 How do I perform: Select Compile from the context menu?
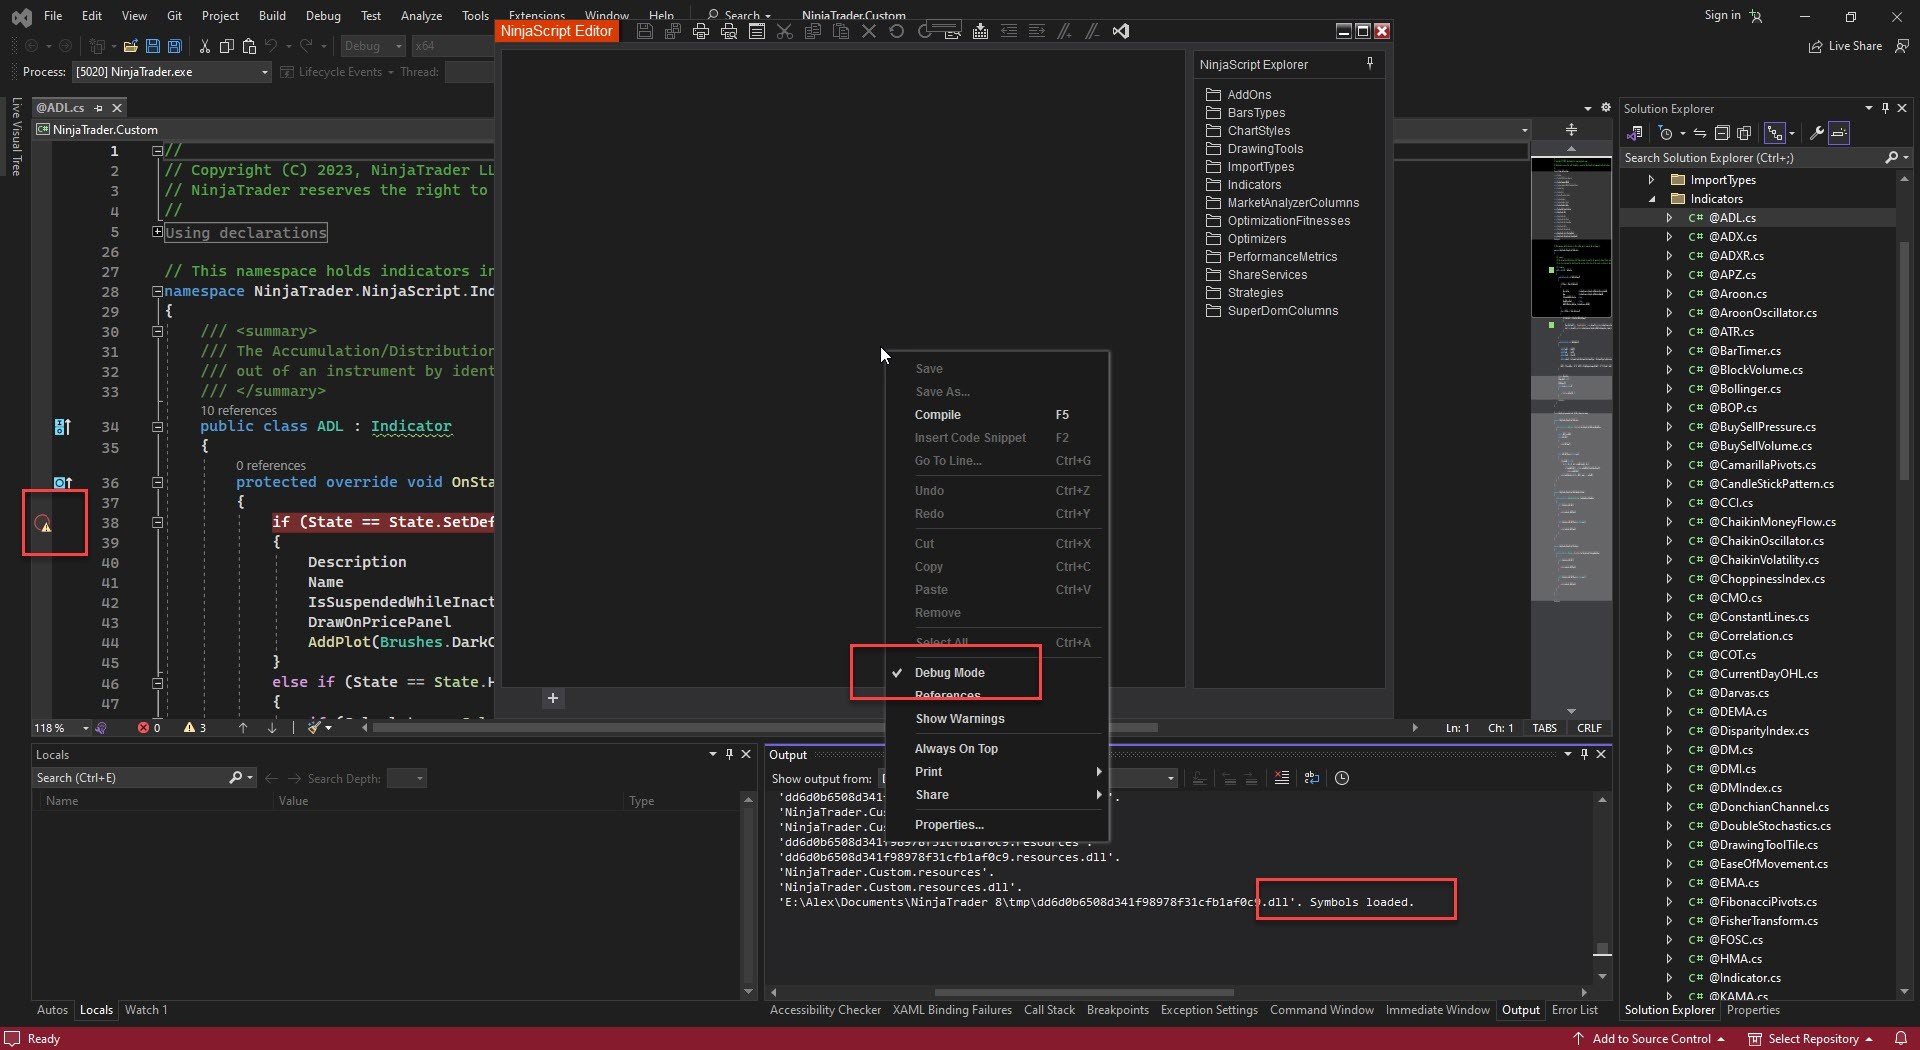coord(937,415)
